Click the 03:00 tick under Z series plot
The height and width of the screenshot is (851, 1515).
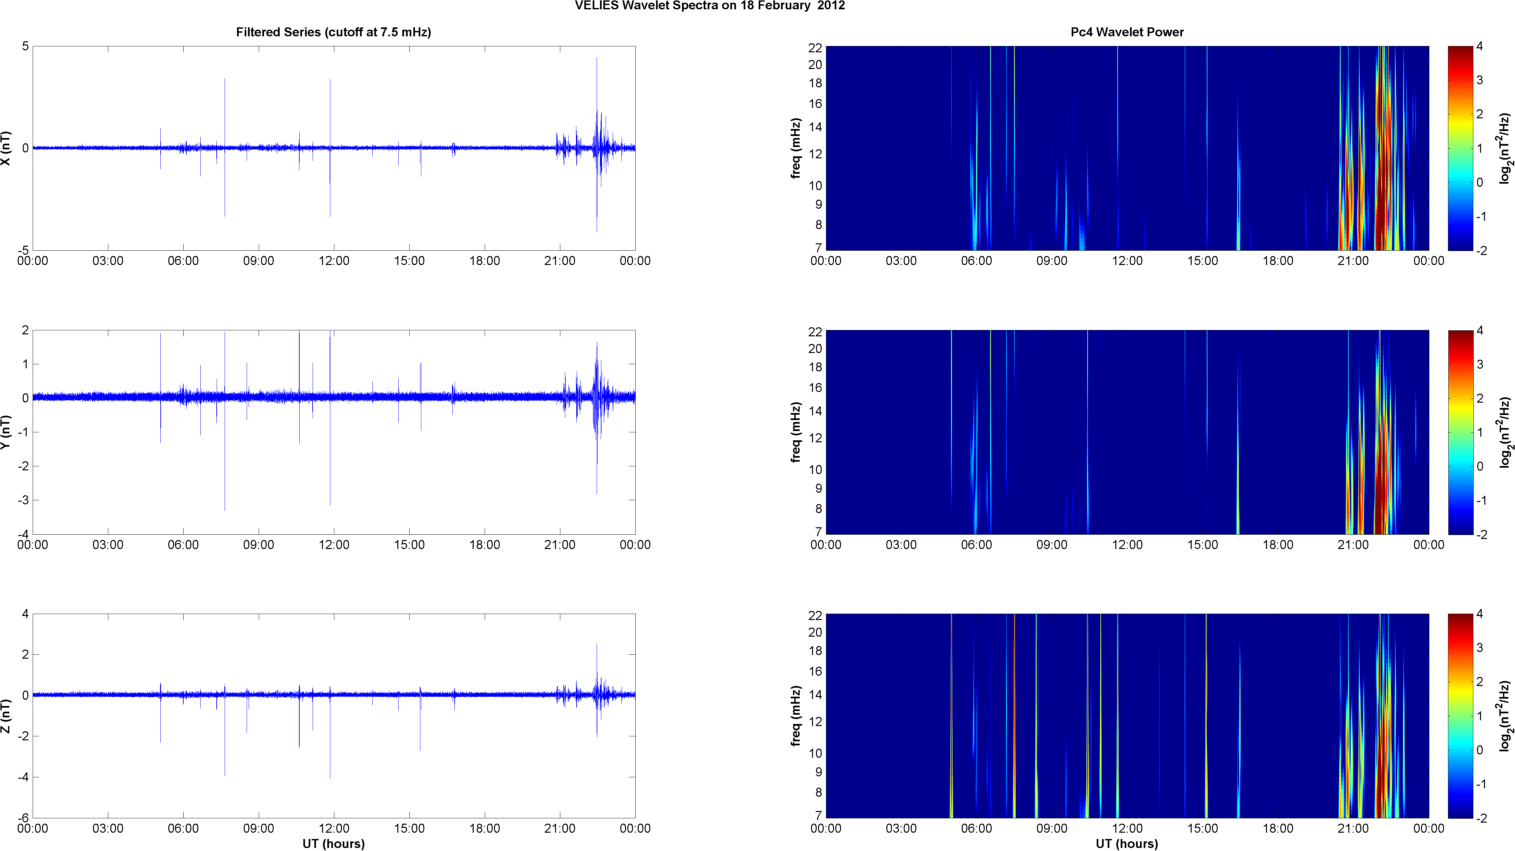[108, 828]
